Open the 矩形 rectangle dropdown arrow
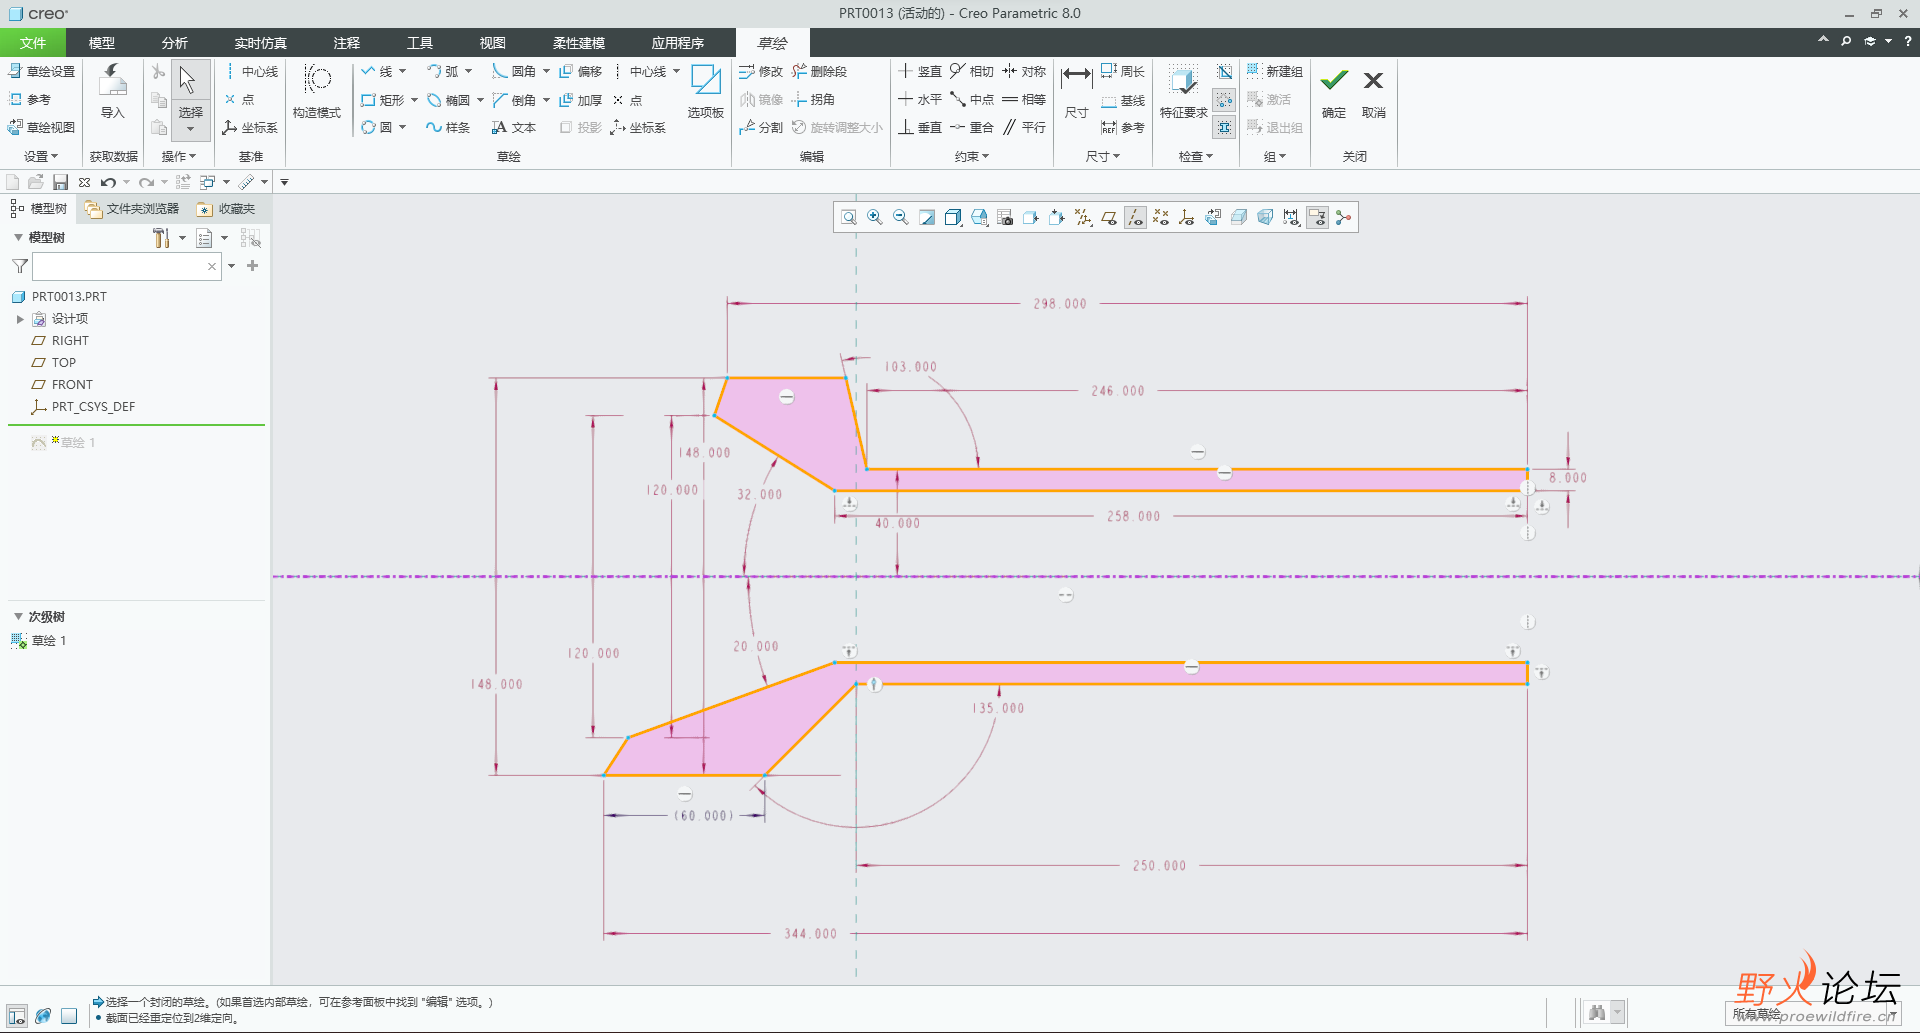 pos(414,100)
